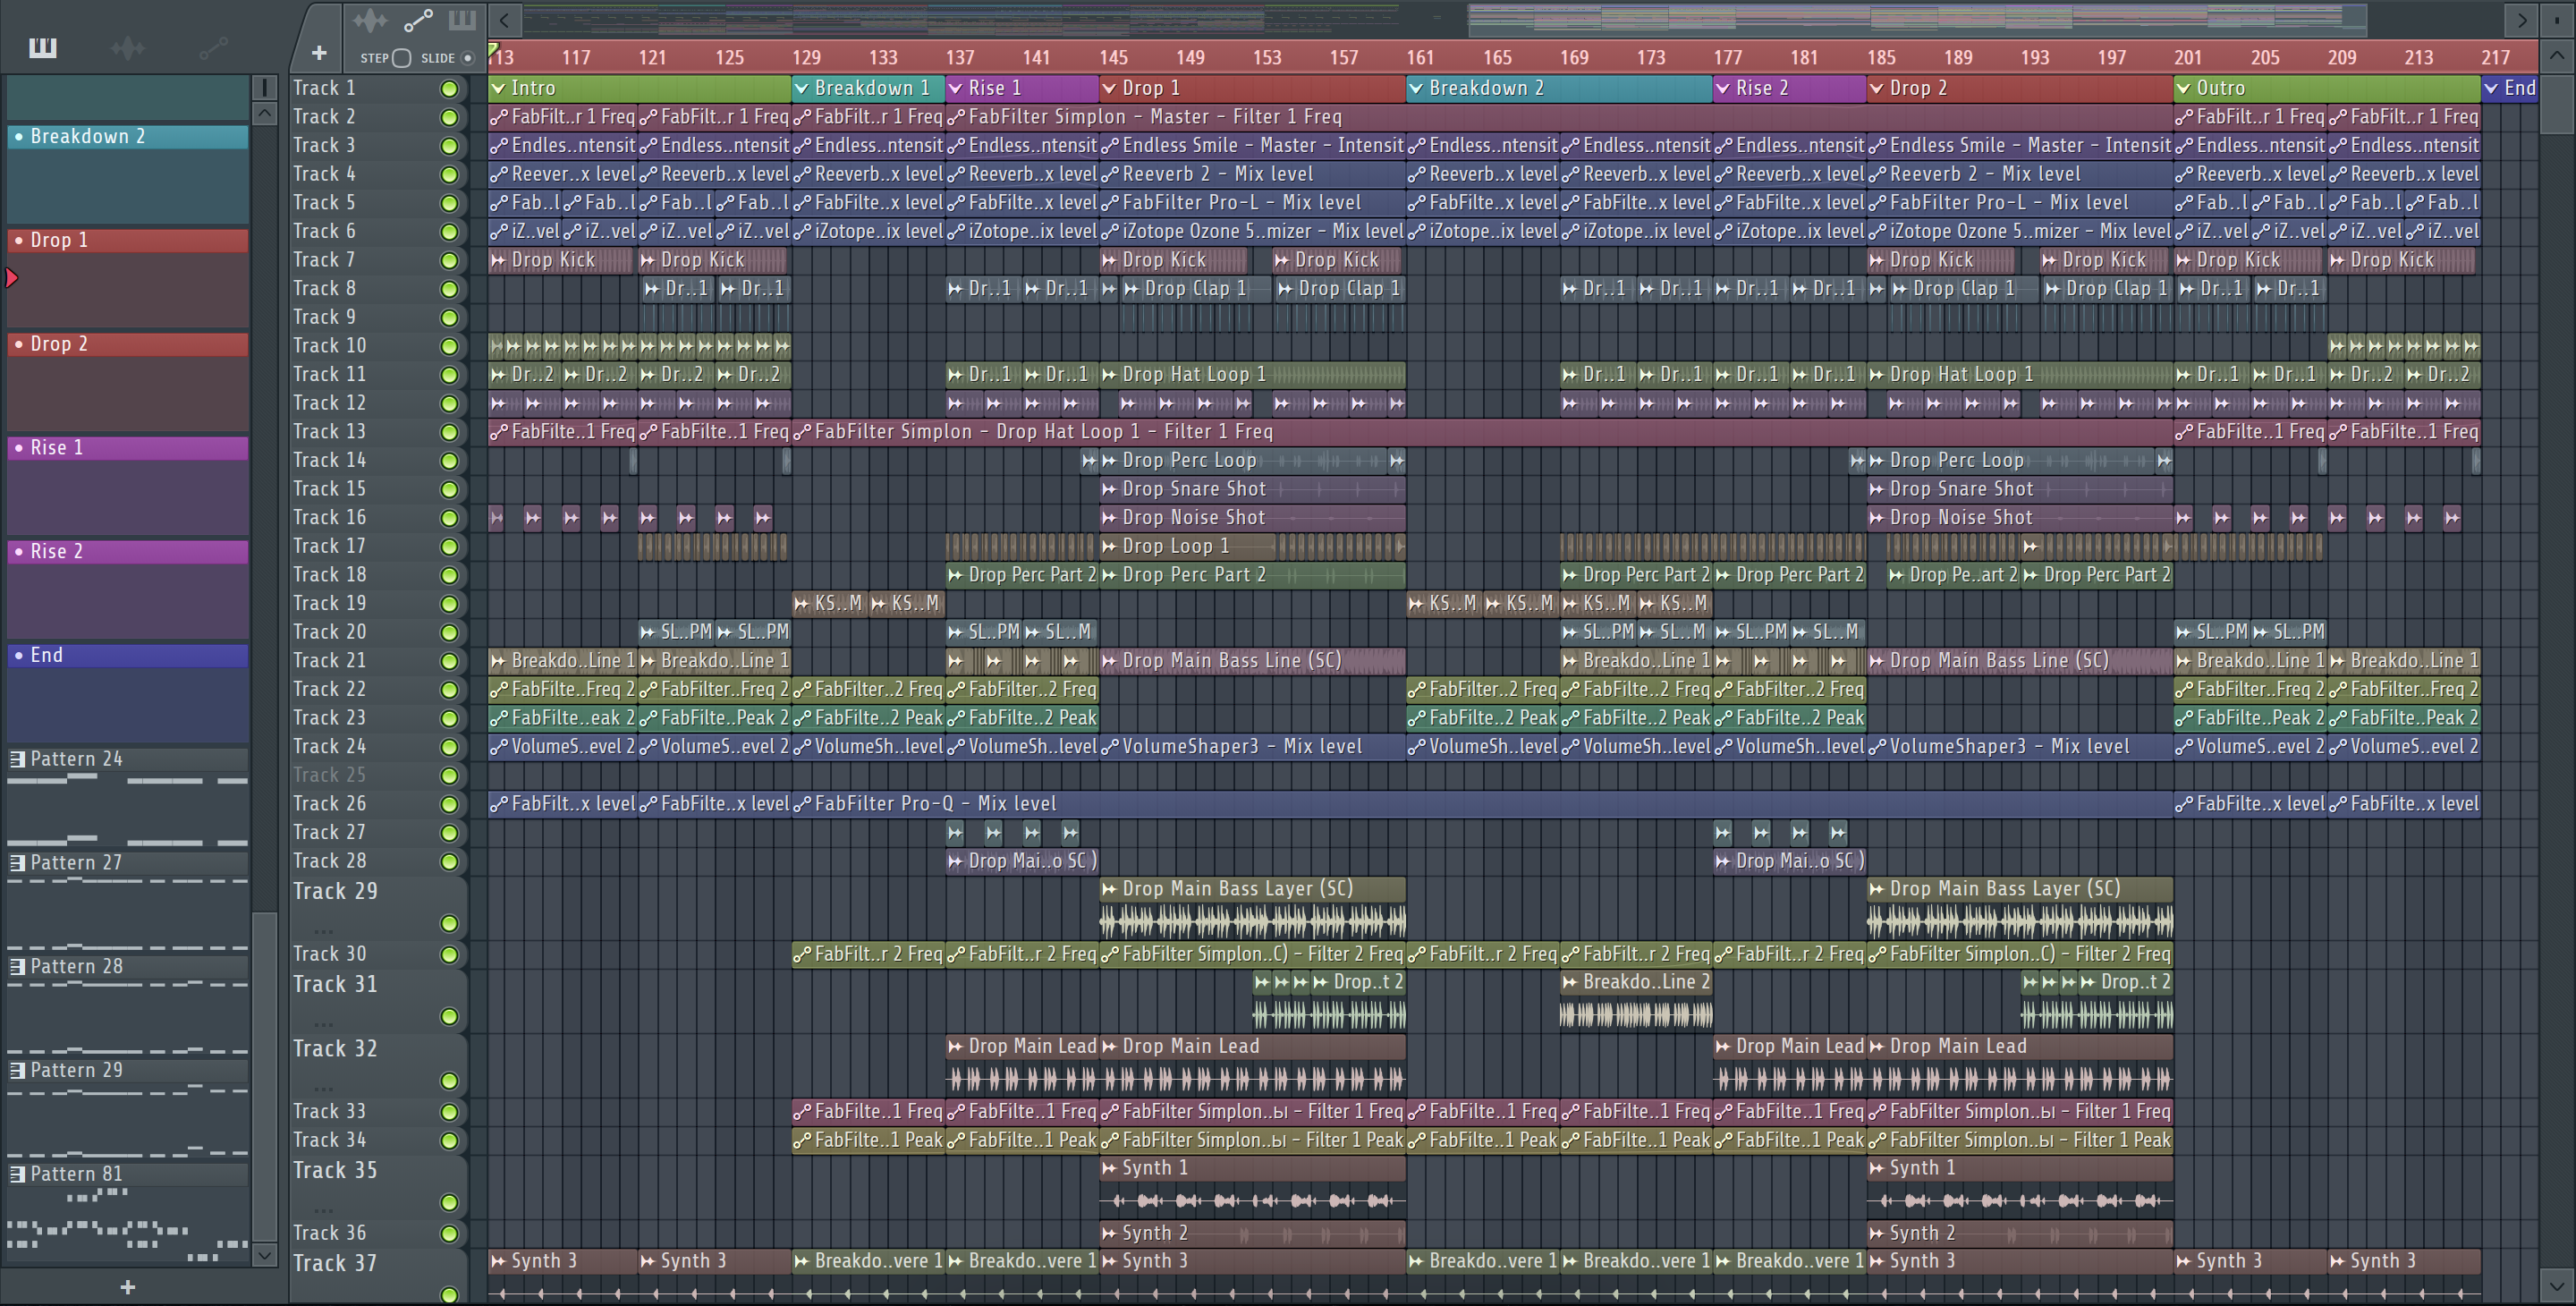This screenshot has width=2576, height=1306.
Task: Click bar 161 on the timeline ruler
Action: click(x=1420, y=58)
